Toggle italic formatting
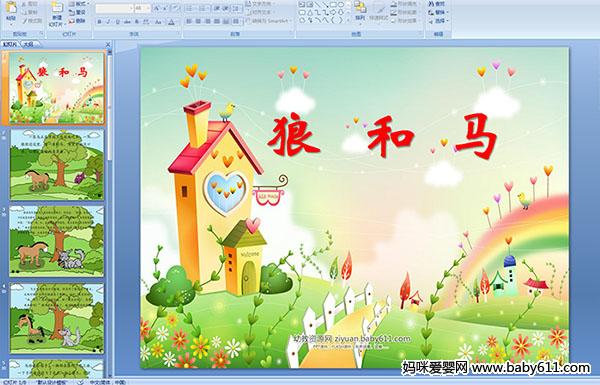The image size is (600, 385). [x=108, y=22]
